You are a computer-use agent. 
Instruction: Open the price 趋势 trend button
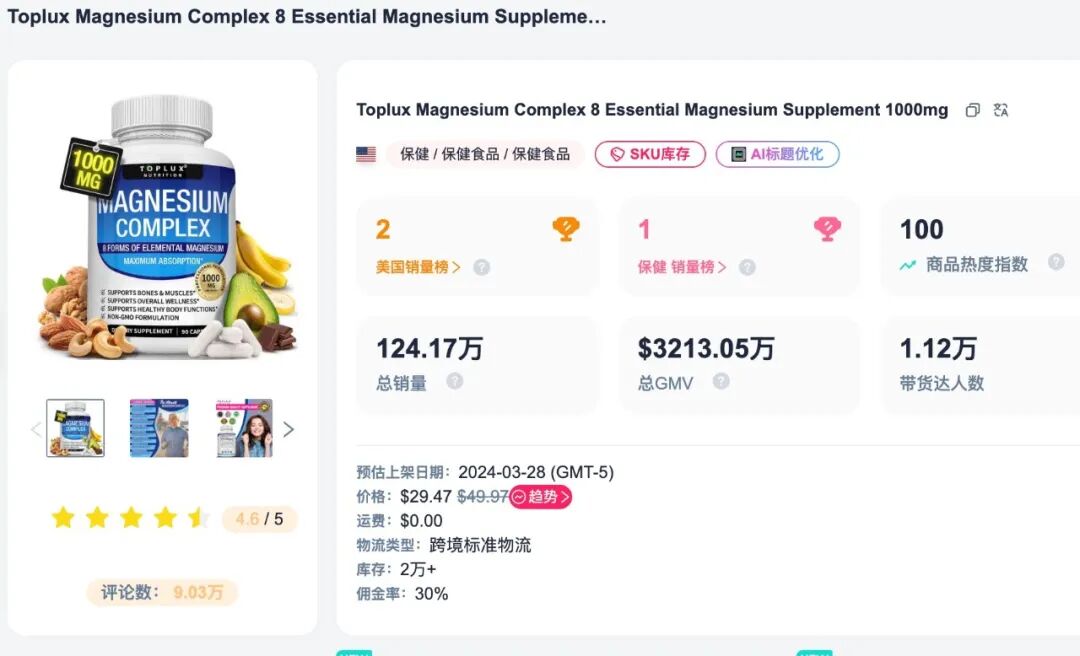pos(541,496)
